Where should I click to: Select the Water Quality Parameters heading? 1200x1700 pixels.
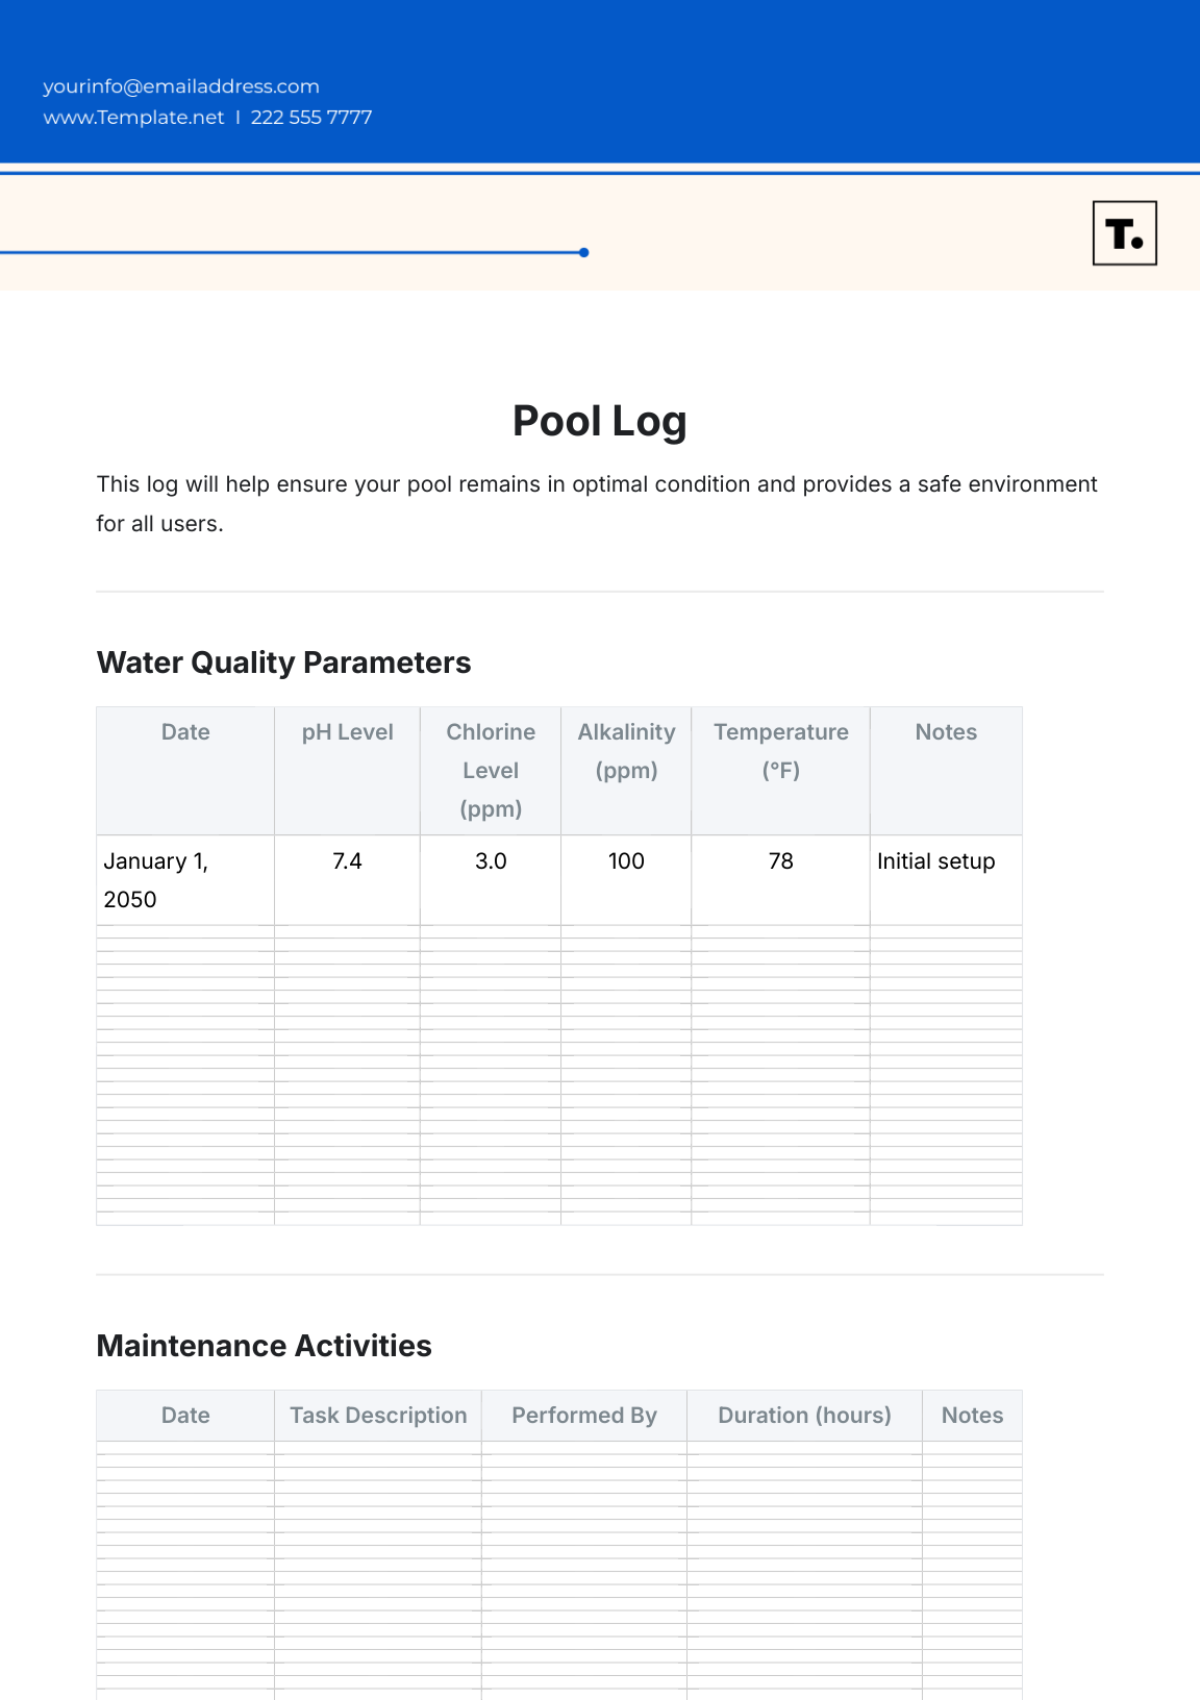click(283, 662)
